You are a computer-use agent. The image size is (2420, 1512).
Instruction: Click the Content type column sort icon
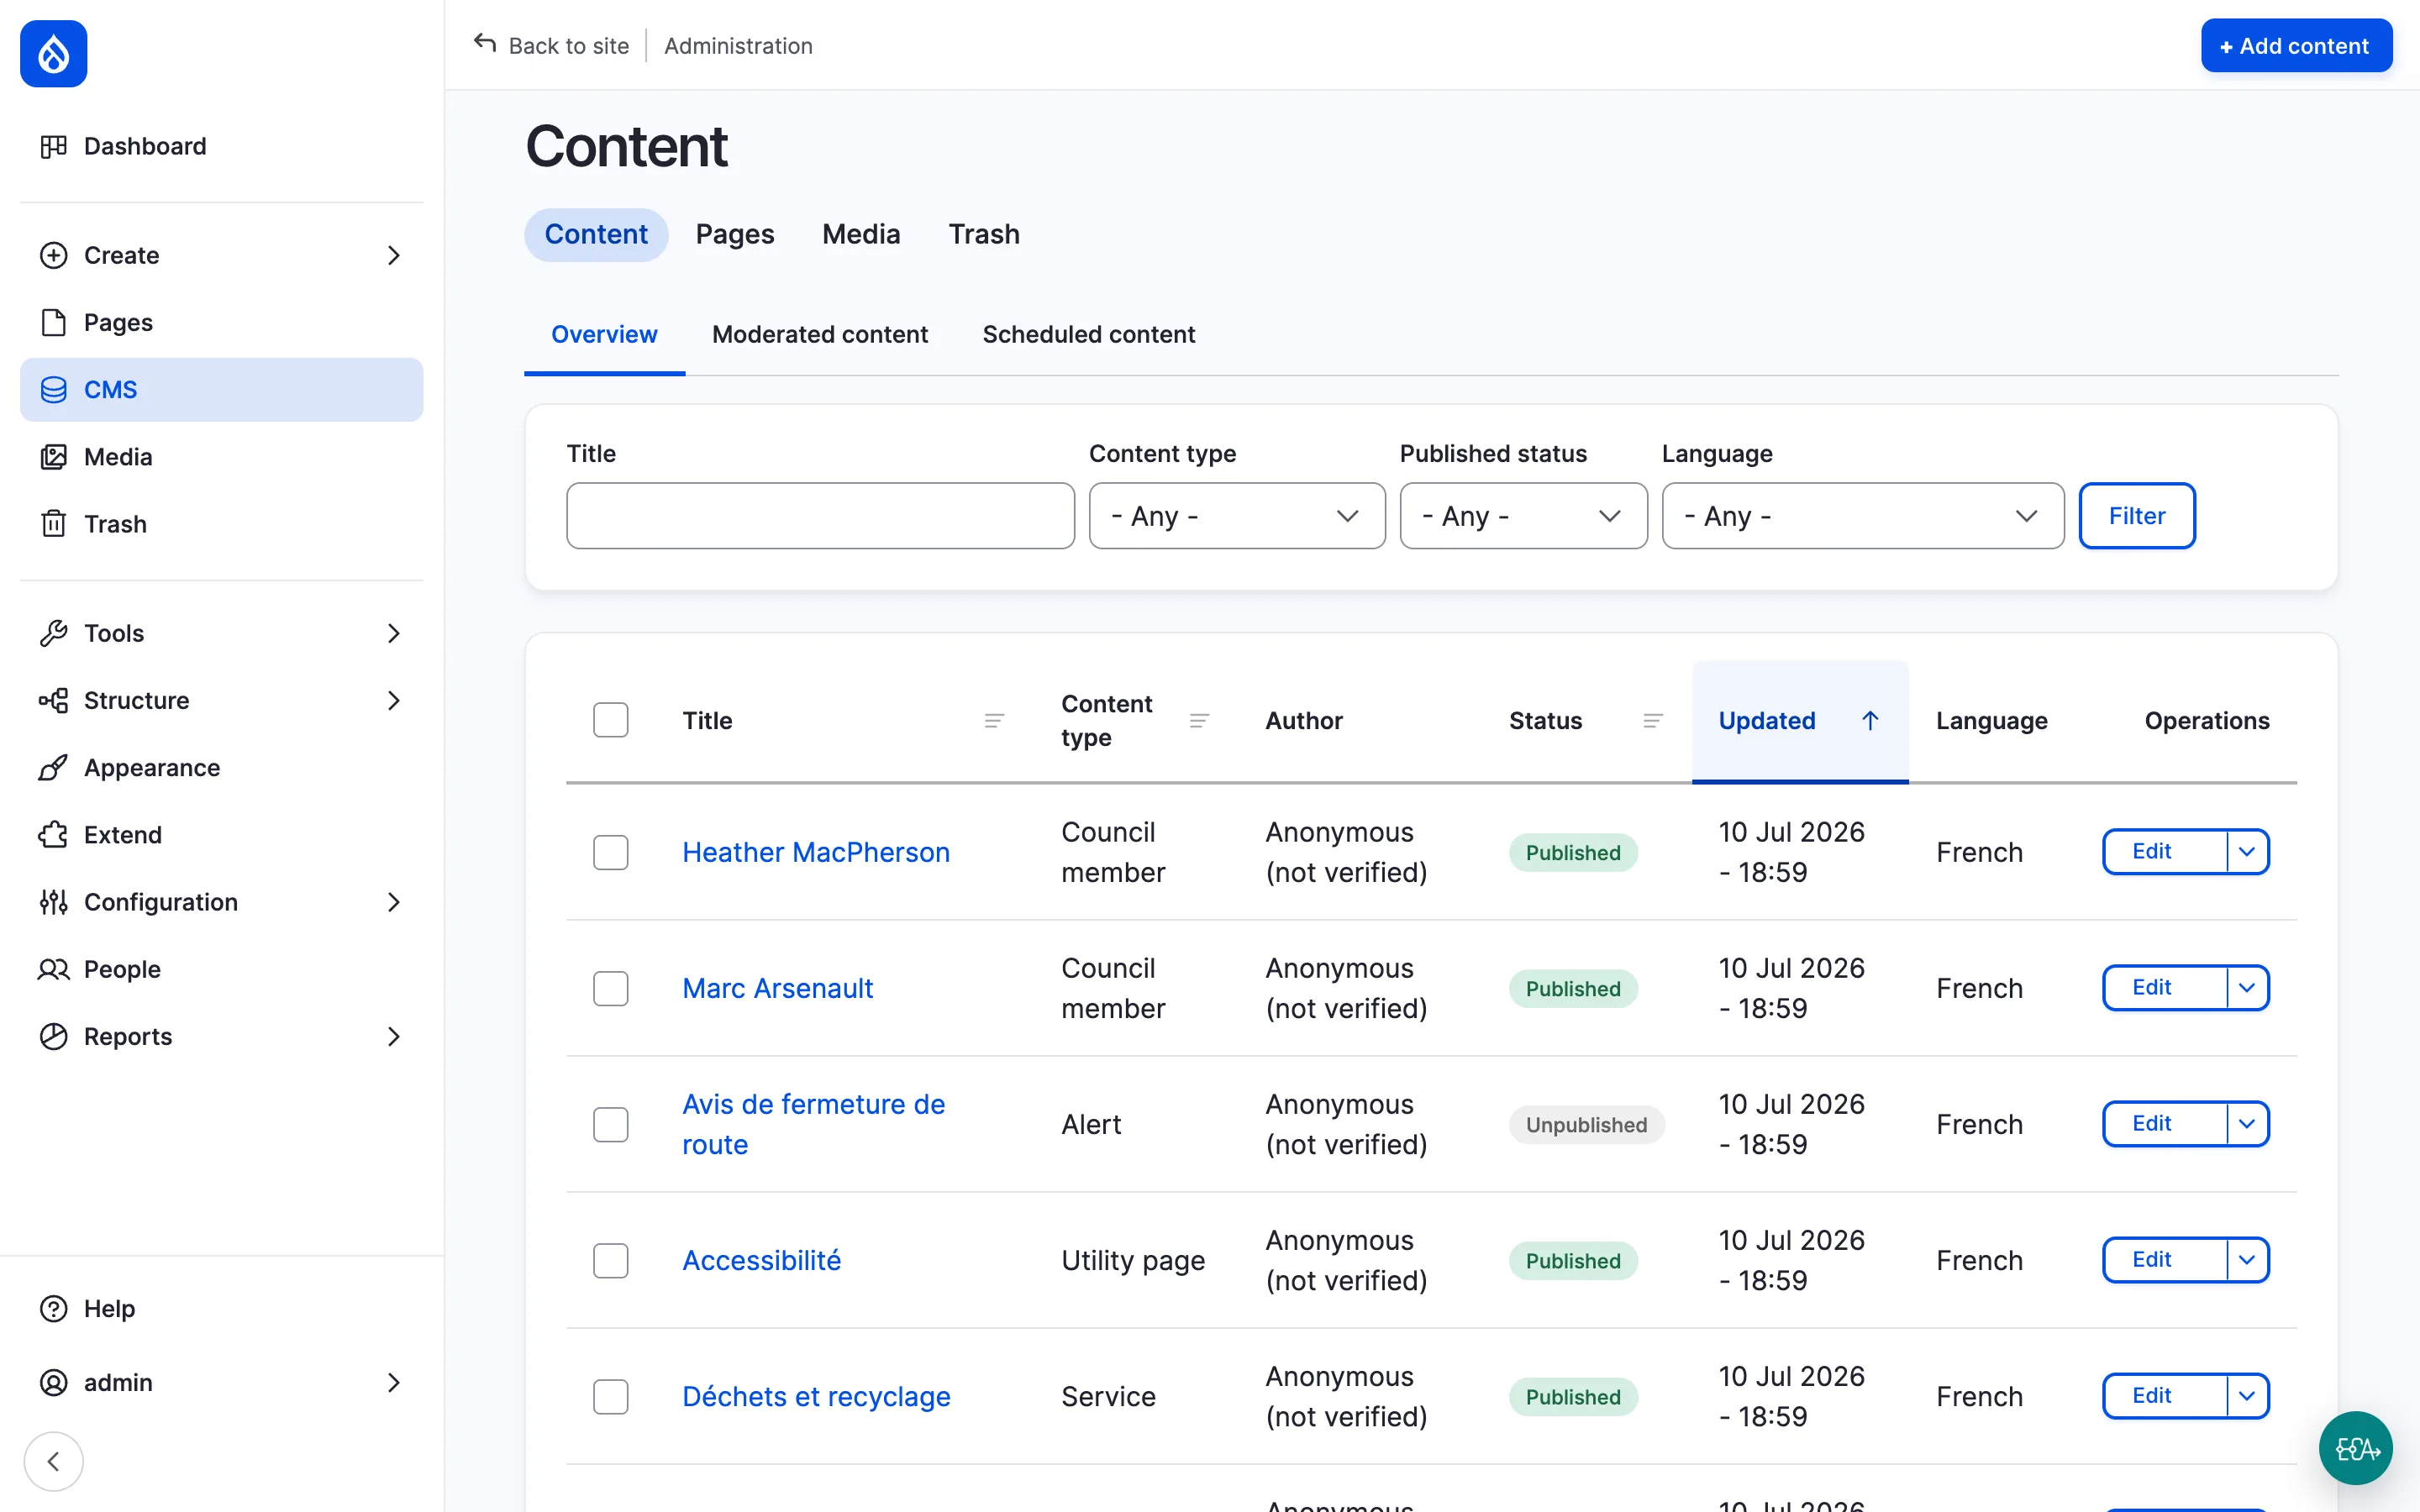(1199, 721)
